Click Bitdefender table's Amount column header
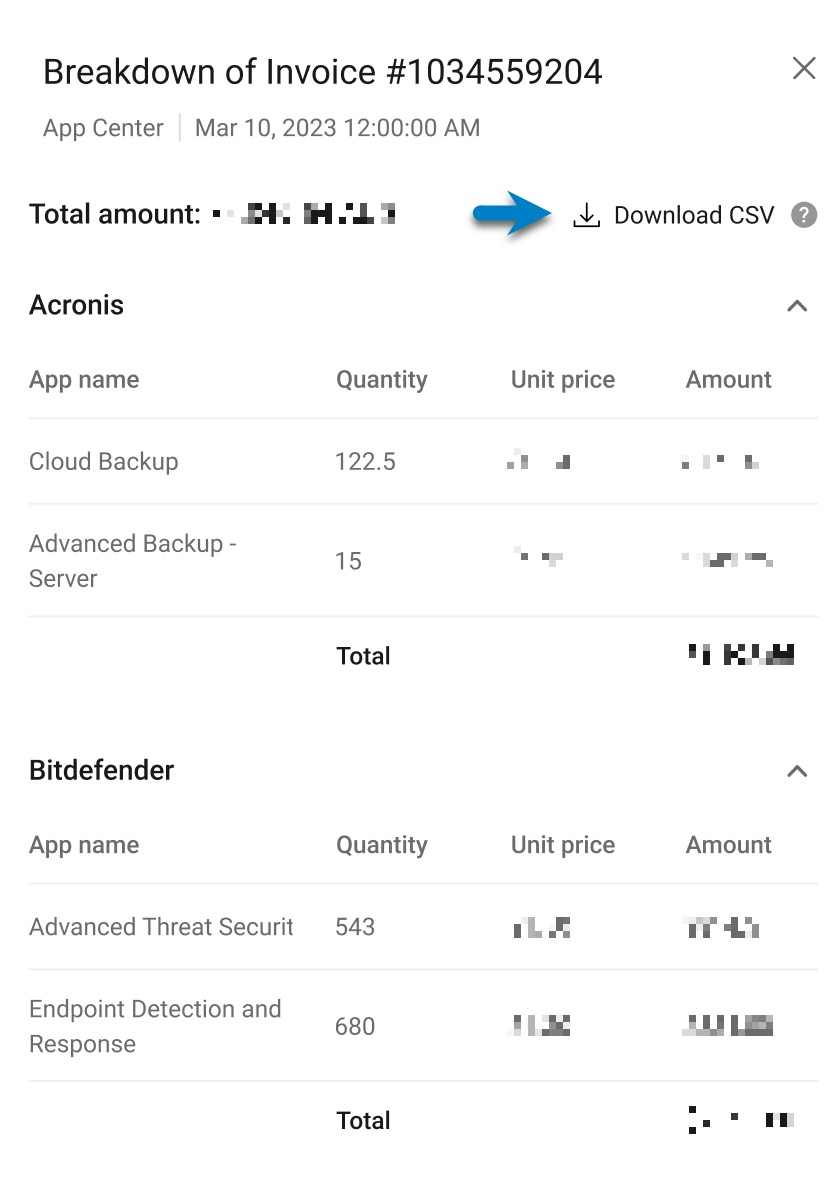 (x=729, y=845)
